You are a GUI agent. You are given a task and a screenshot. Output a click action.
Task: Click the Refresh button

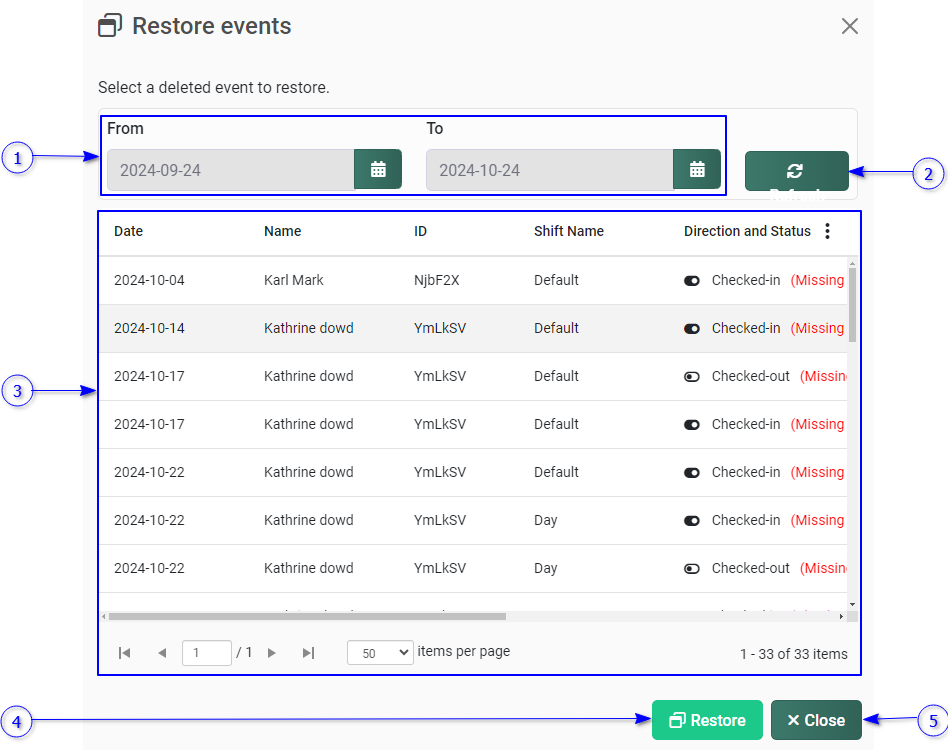pyautogui.click(x=796, y=171)
